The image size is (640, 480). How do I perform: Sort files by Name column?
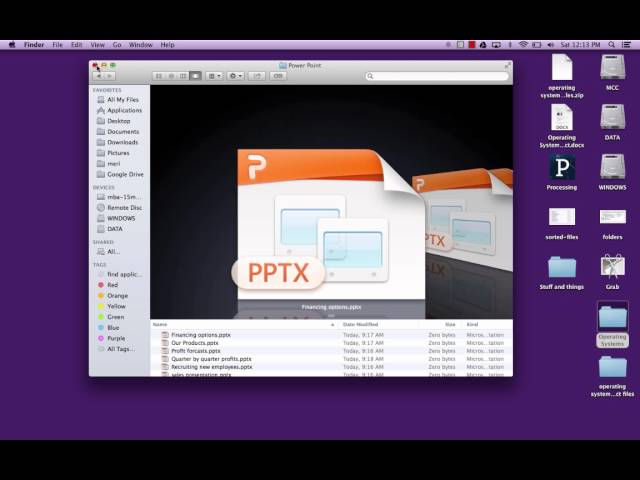(244, 324)
